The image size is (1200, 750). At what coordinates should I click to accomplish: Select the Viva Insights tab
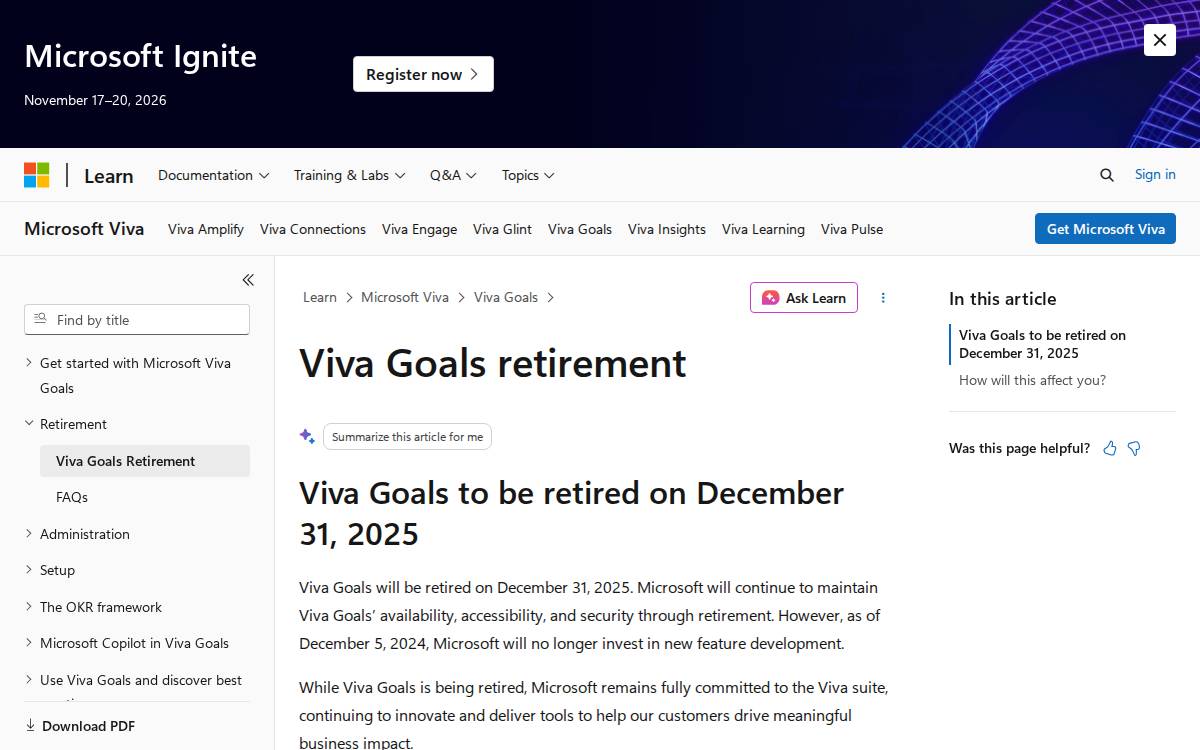667,229
